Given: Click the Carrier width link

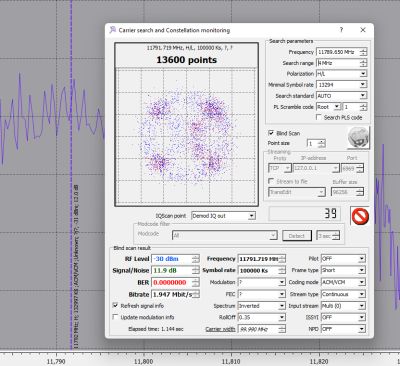Looking at the screenshot, I should click(x=220, y=329).
